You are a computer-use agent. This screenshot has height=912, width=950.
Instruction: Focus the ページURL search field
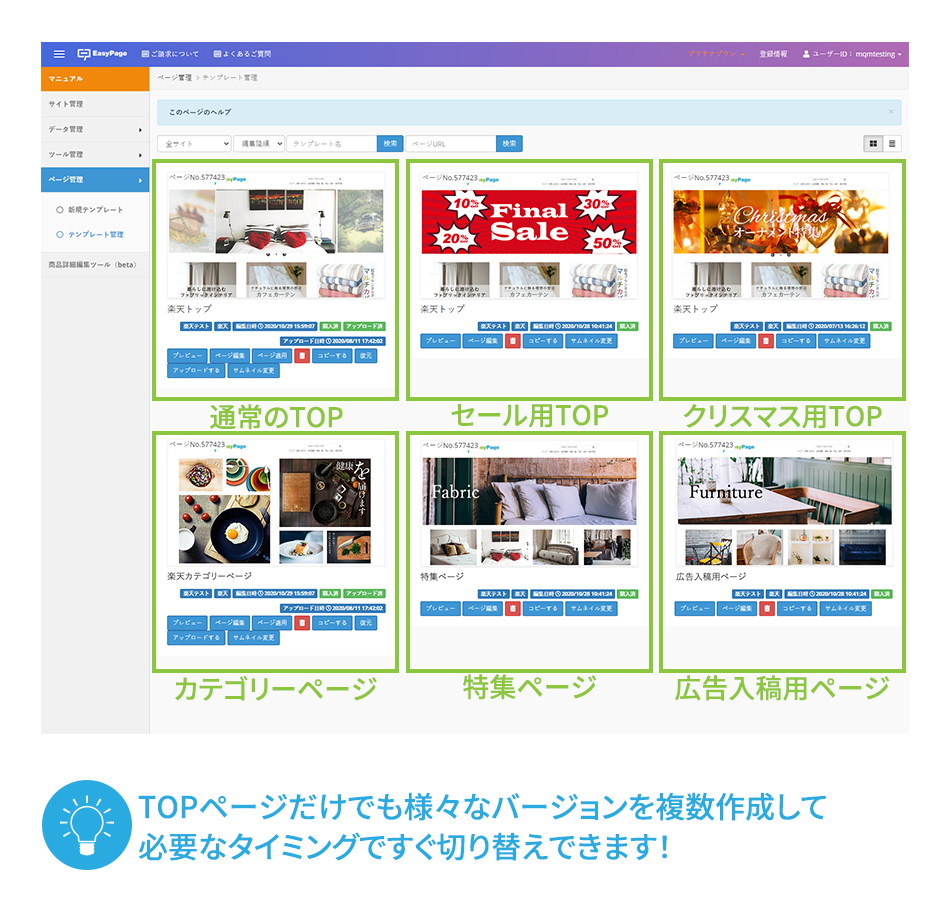coord(451,144)
